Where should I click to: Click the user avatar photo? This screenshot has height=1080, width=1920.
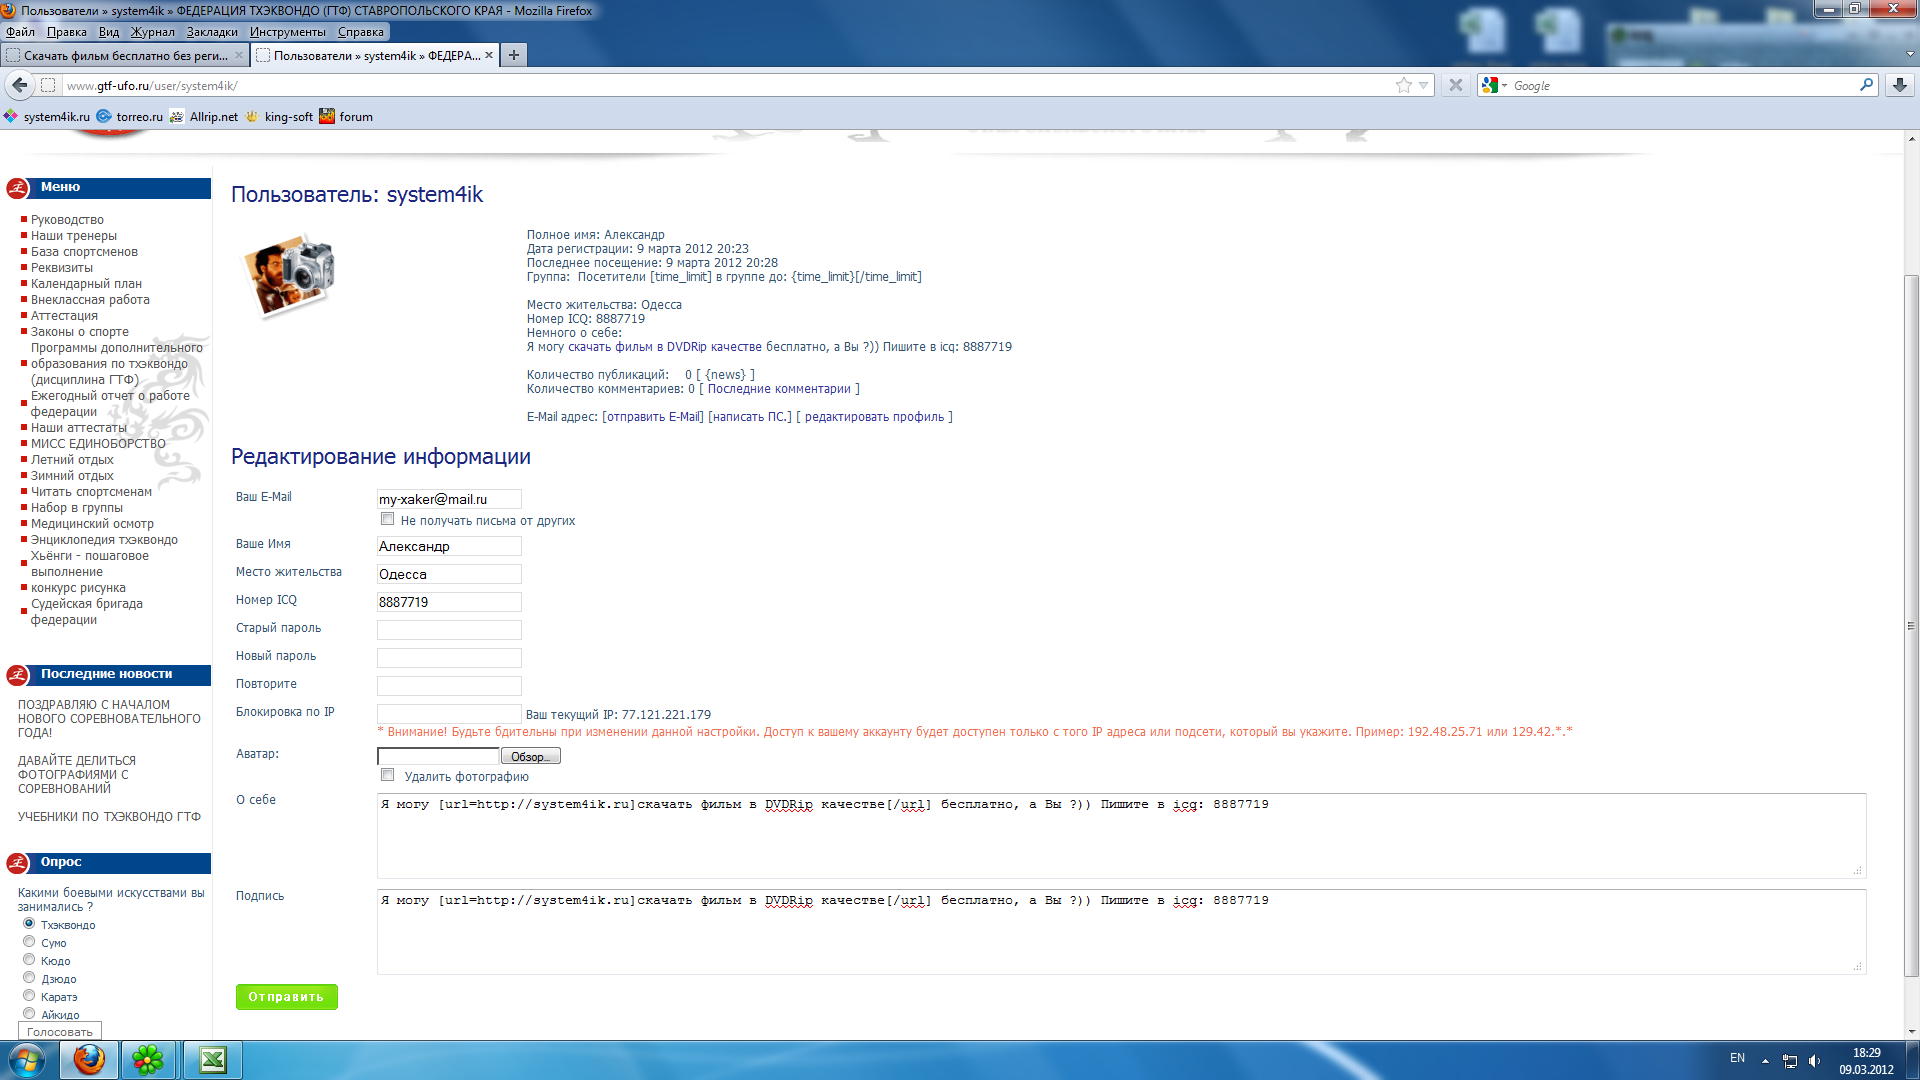click(289, 276)
